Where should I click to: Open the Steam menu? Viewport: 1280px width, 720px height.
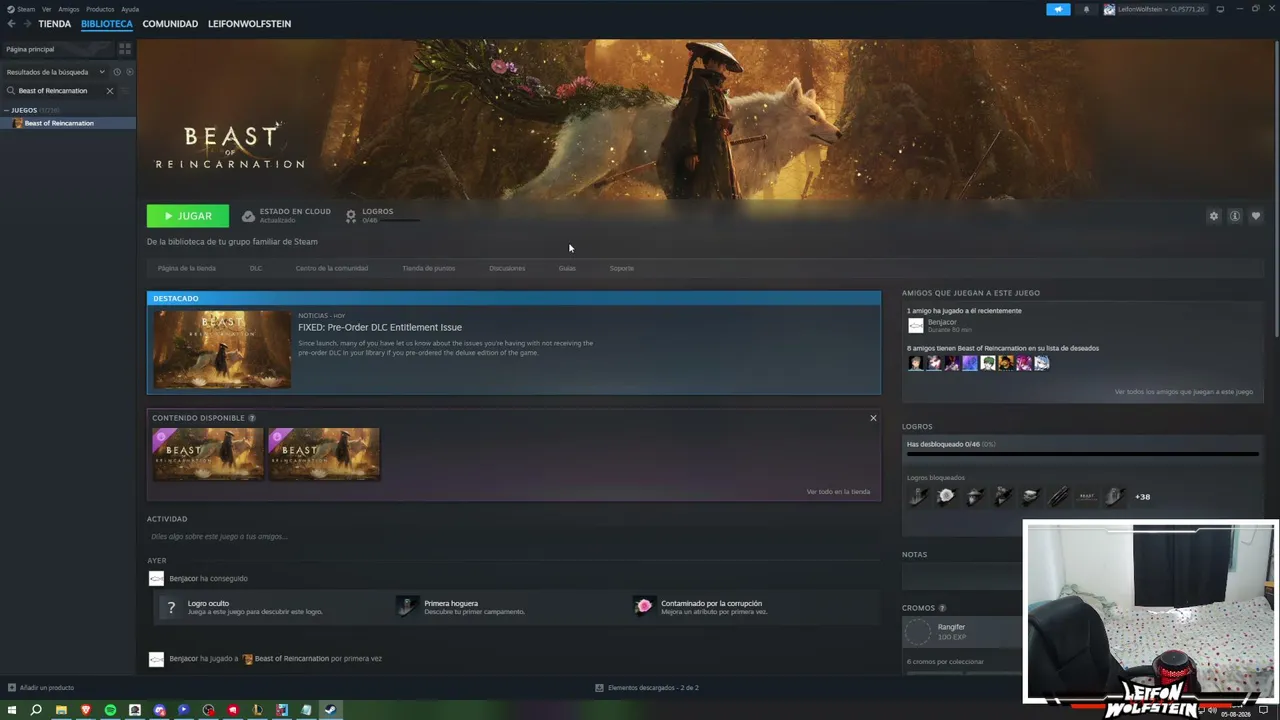[21, 9]
